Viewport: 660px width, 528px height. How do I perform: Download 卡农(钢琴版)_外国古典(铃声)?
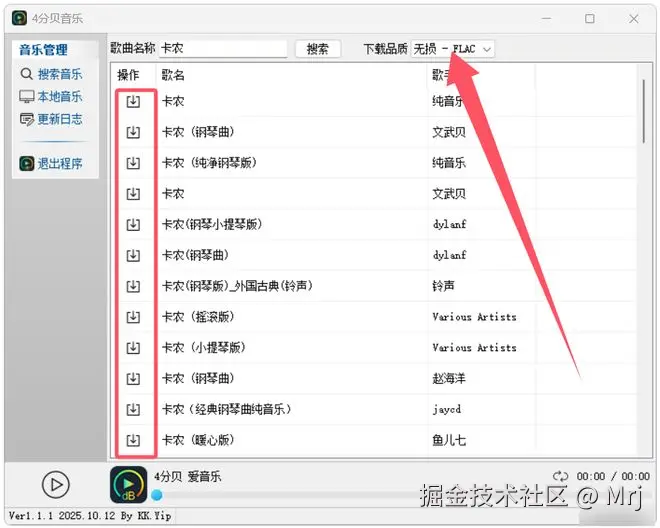tap(133, 286)
